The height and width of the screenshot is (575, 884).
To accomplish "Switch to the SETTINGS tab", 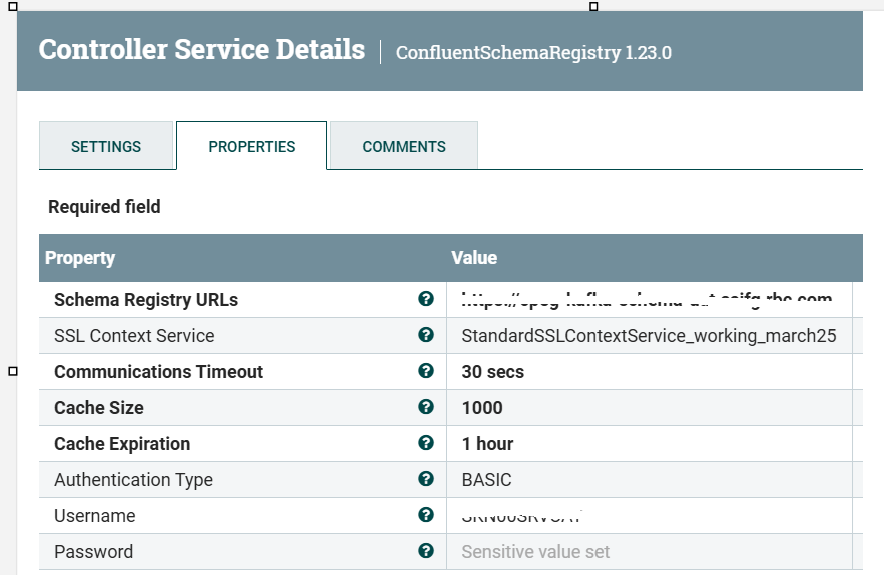I will click(106, 146).
